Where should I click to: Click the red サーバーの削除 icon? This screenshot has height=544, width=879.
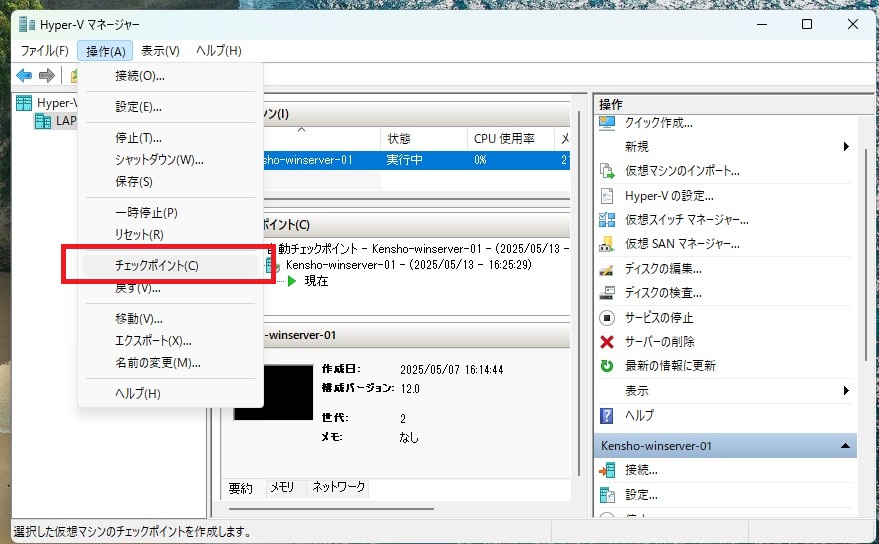(x=606, y=342)
